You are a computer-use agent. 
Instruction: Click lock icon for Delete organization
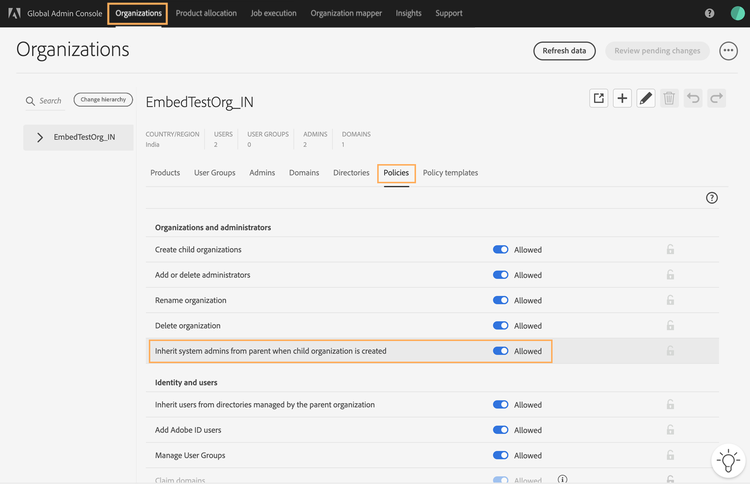(670, 326)
